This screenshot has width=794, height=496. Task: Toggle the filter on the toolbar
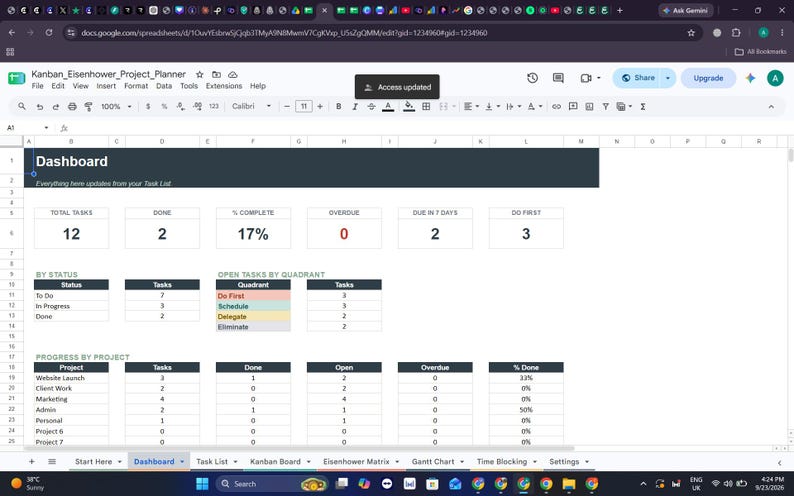pyautogui.click(x=606, y=106)
